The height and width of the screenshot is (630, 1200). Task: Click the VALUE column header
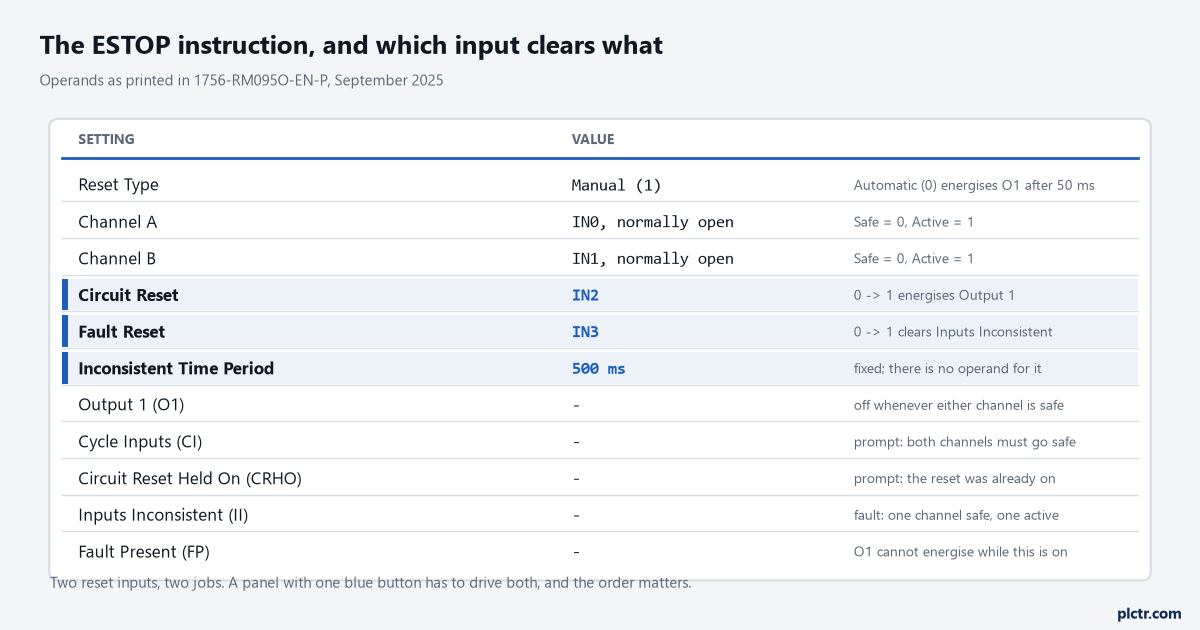pyautogui.click(x=593, y=139)
